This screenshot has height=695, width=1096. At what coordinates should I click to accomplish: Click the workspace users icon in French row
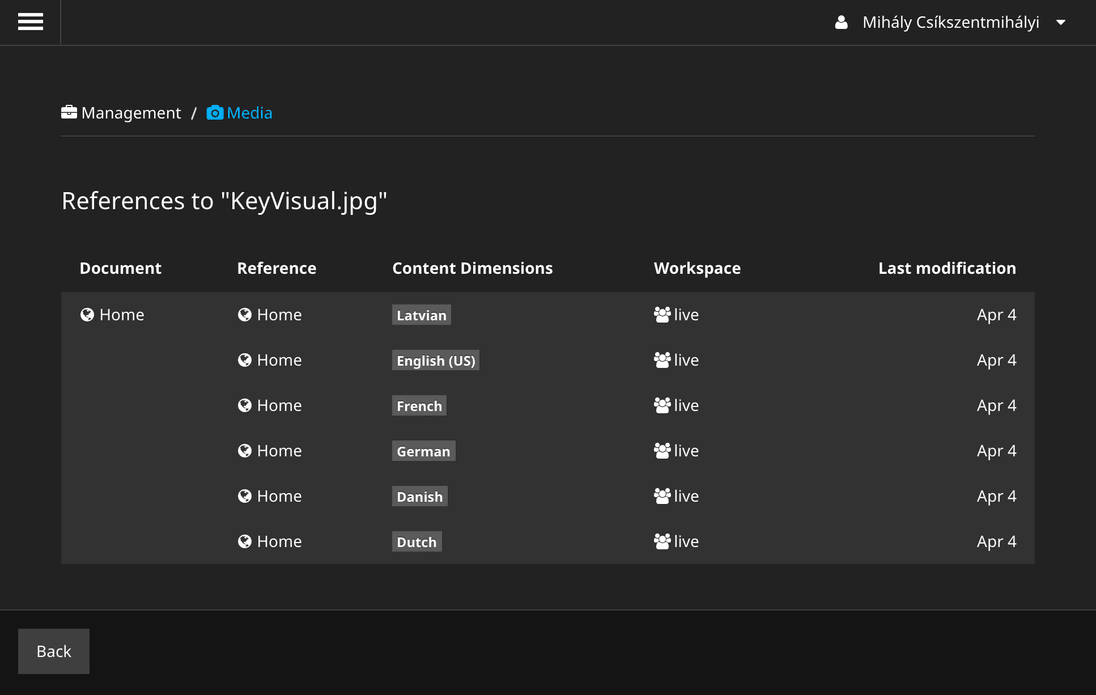(x=662, y=406)
